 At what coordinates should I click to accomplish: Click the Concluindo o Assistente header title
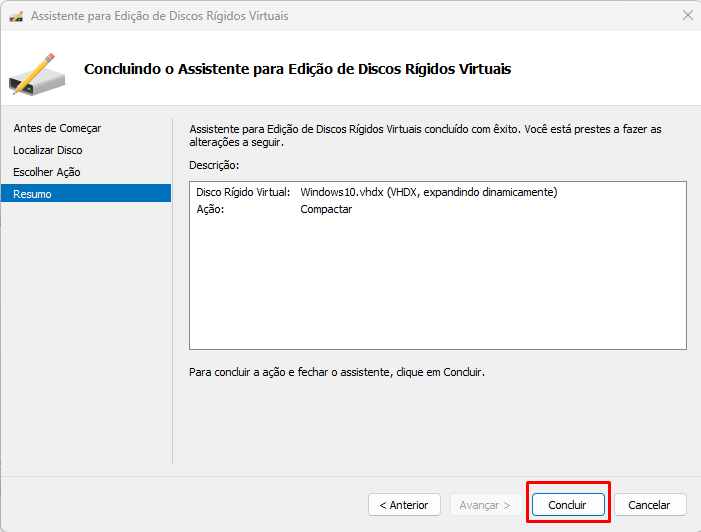(297, 70)
